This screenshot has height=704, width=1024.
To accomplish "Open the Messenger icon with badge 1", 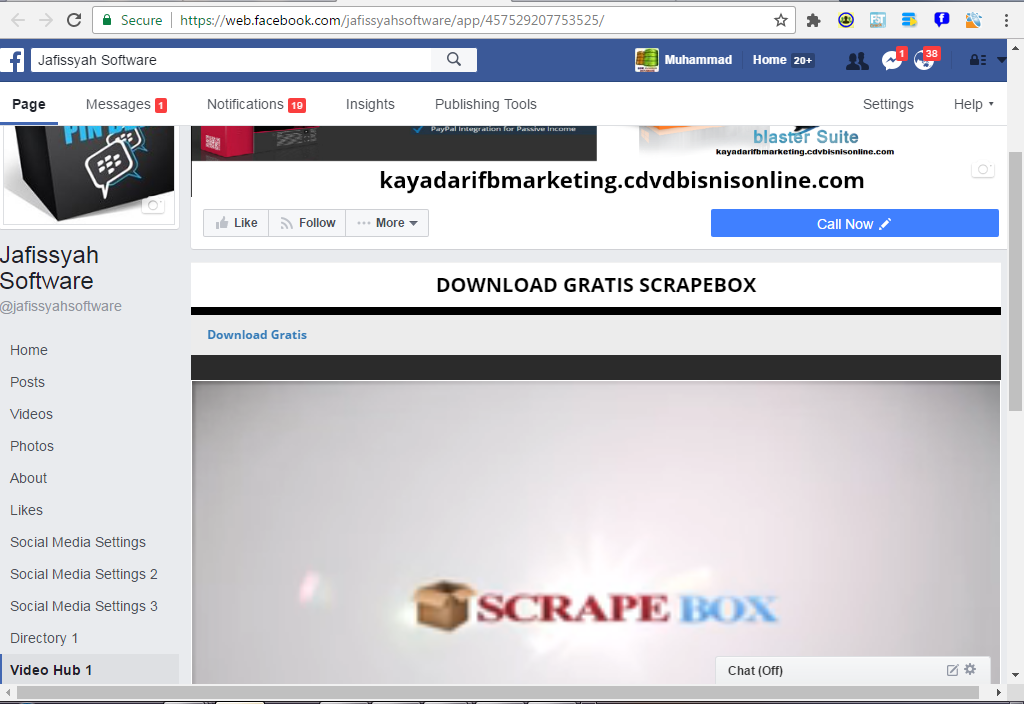I will click(891, 60).
